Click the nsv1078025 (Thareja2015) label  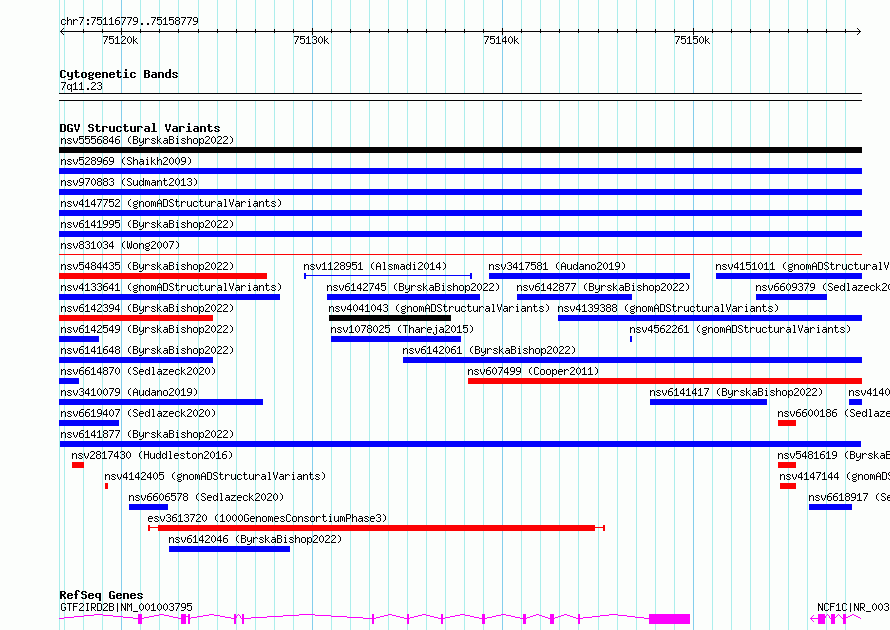[402, 329]
